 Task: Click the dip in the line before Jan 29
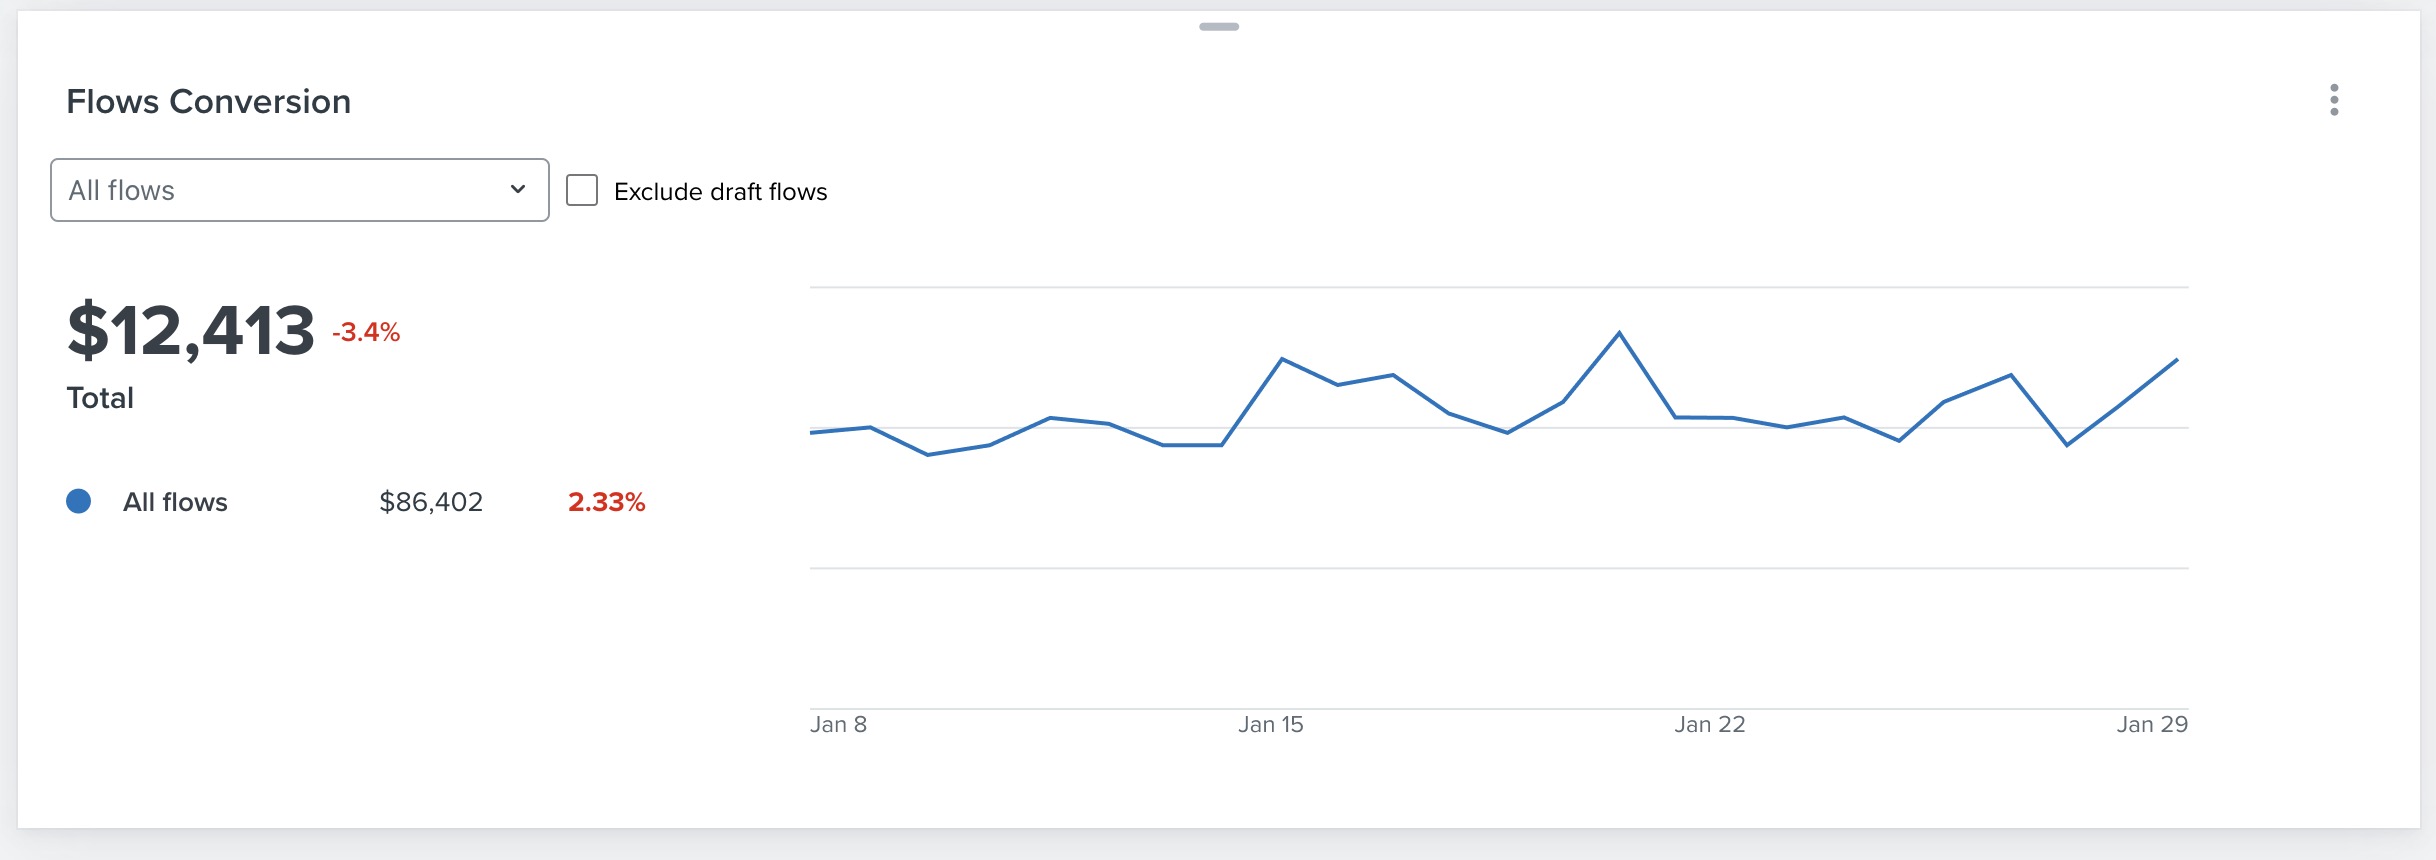[2064, 447]
